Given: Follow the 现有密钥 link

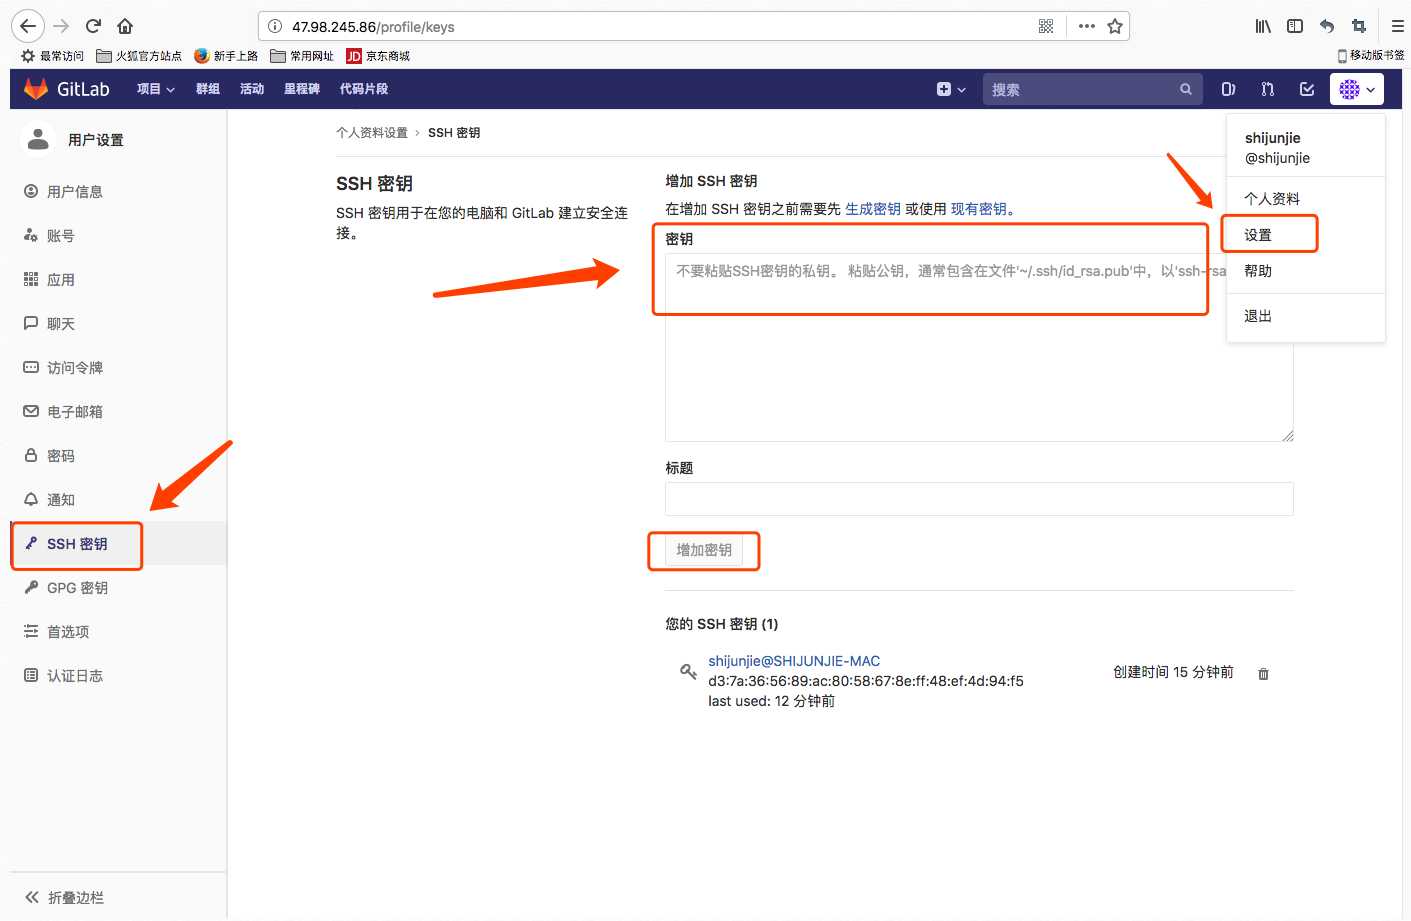Looking at the screenshot, I should click(x=979, y=209).
